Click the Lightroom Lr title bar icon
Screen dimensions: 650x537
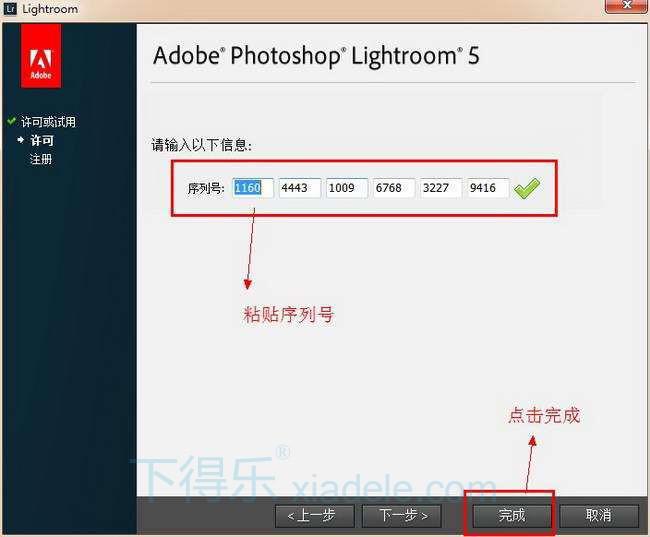10,8
